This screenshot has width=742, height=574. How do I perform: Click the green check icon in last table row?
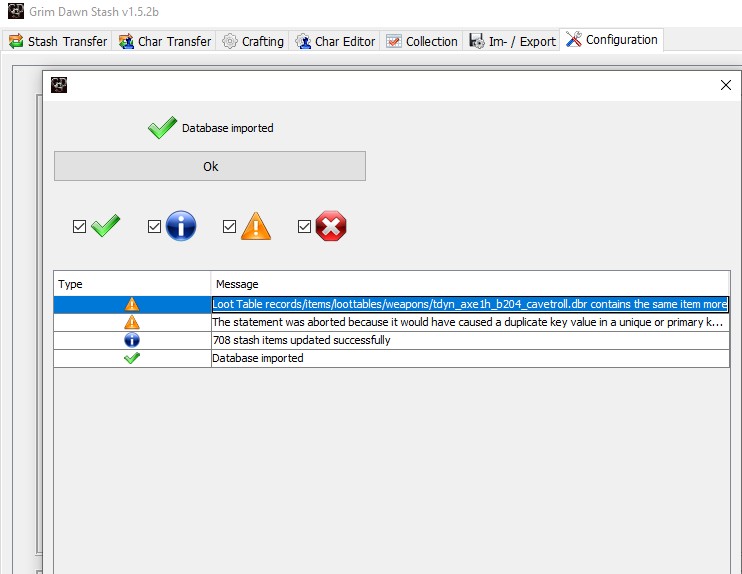click(x=132, y=358)
